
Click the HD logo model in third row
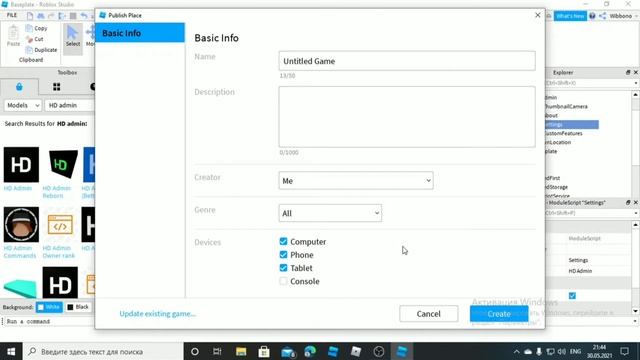coord(60,282)
